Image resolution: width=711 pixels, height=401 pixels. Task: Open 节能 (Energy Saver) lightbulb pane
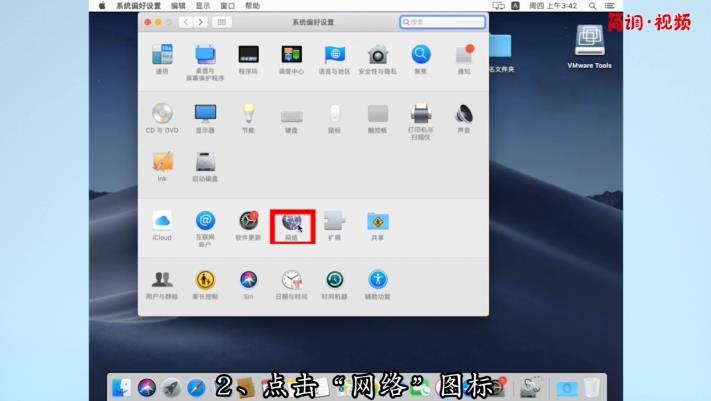(248, 118)
